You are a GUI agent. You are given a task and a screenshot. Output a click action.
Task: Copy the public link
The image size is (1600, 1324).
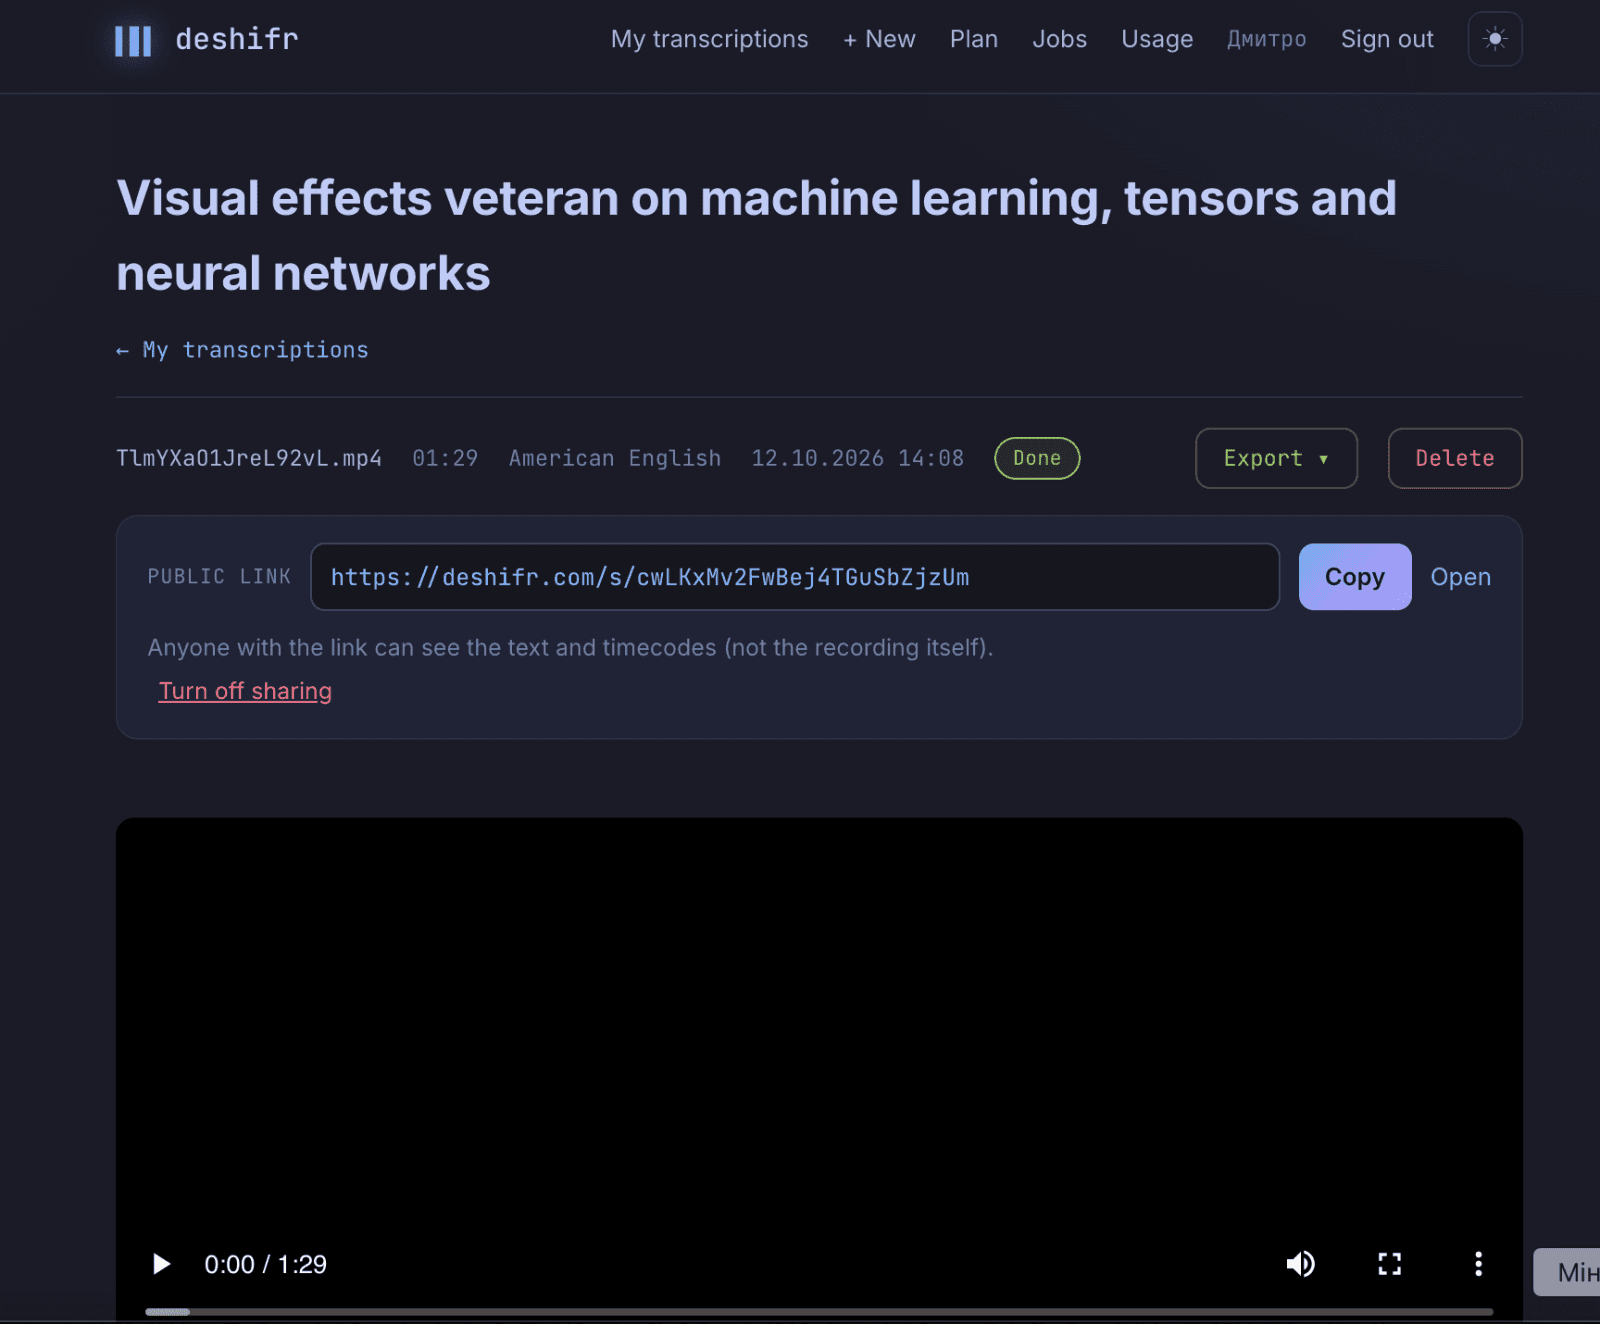tap(1355, 577)
